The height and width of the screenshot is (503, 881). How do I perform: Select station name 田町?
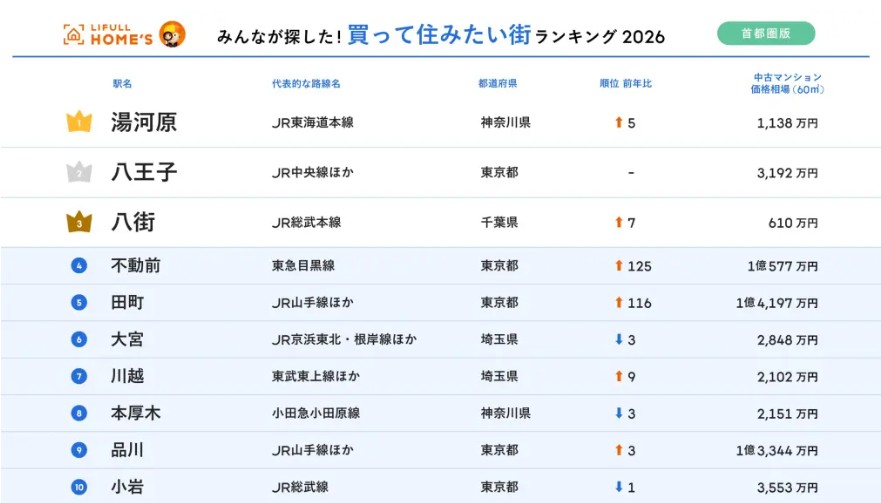128,302
